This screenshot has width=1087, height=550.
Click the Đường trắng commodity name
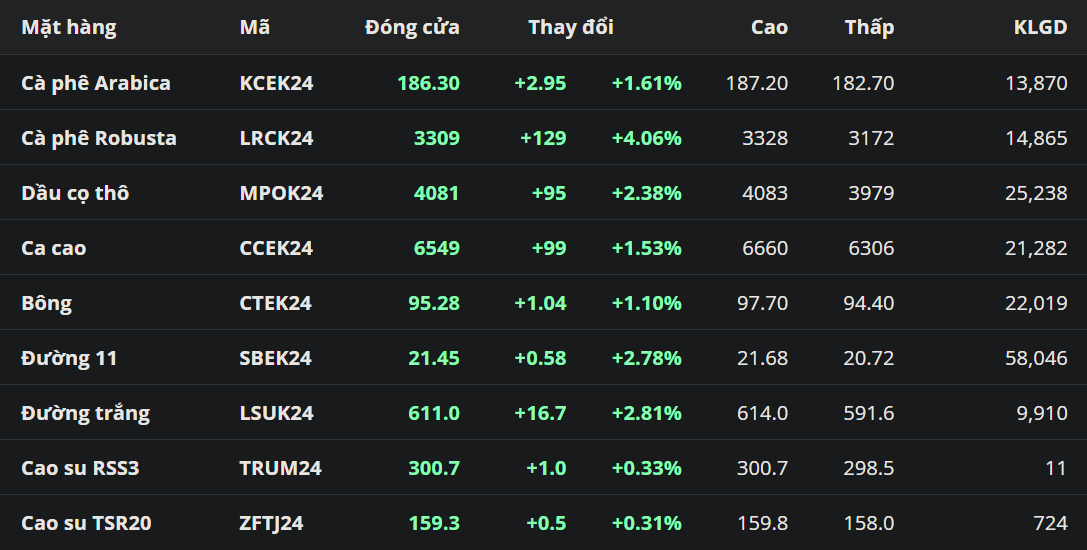point(86,413)
